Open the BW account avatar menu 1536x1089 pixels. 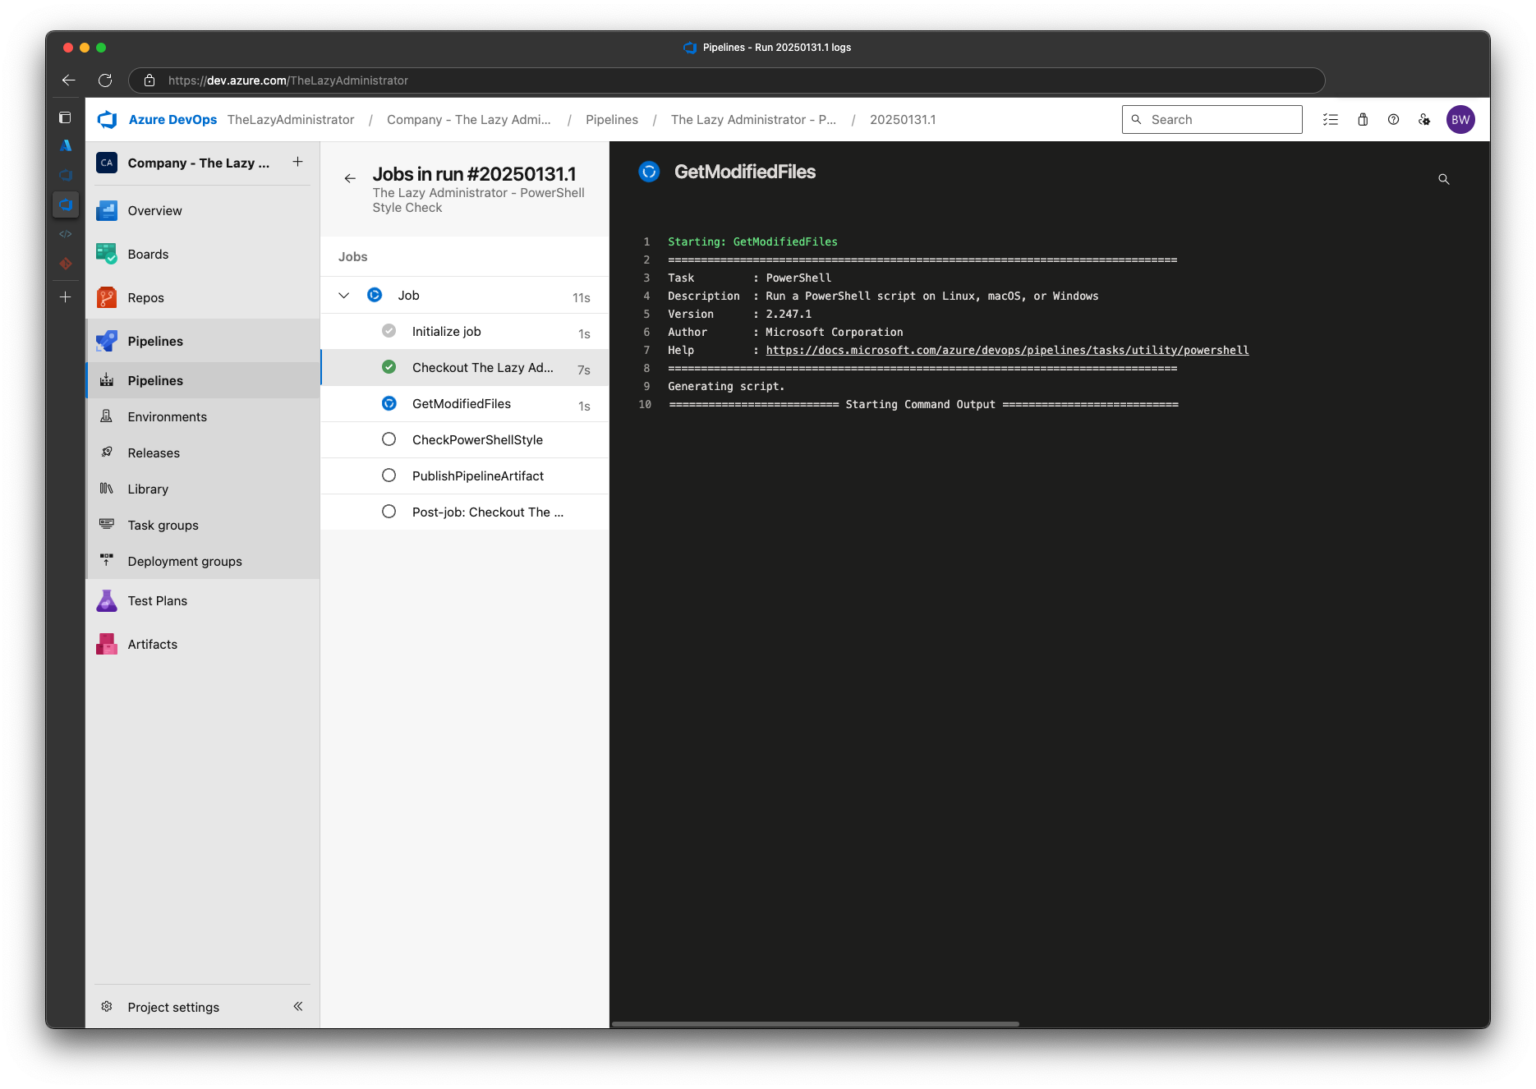(1461, 120)
